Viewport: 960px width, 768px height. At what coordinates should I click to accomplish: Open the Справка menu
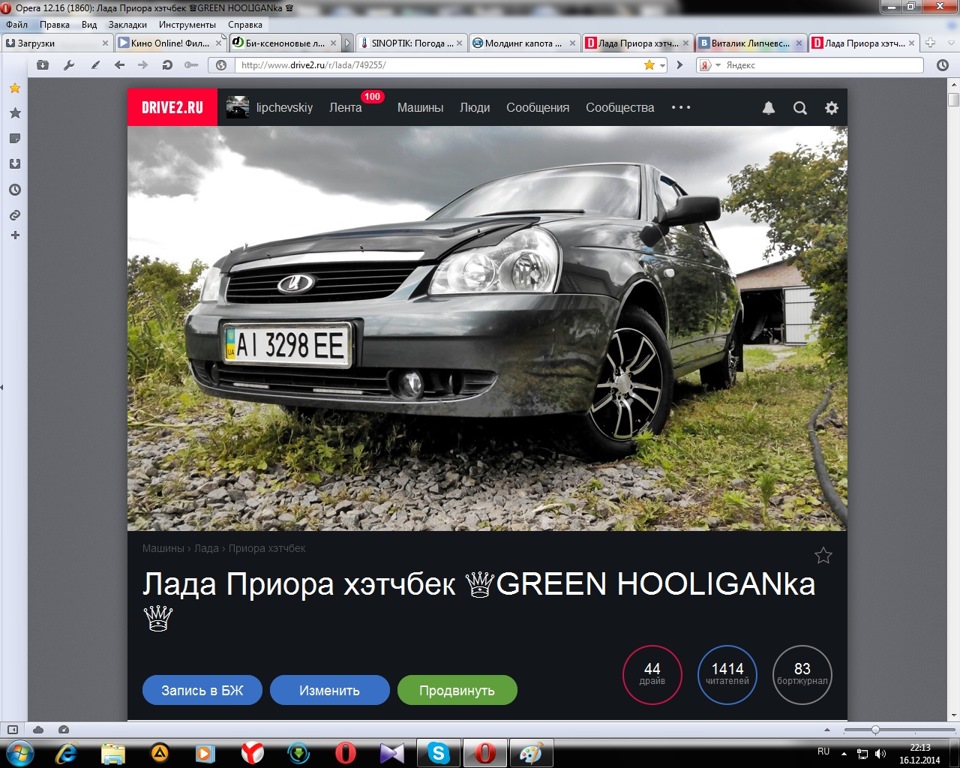coord(245,24)
